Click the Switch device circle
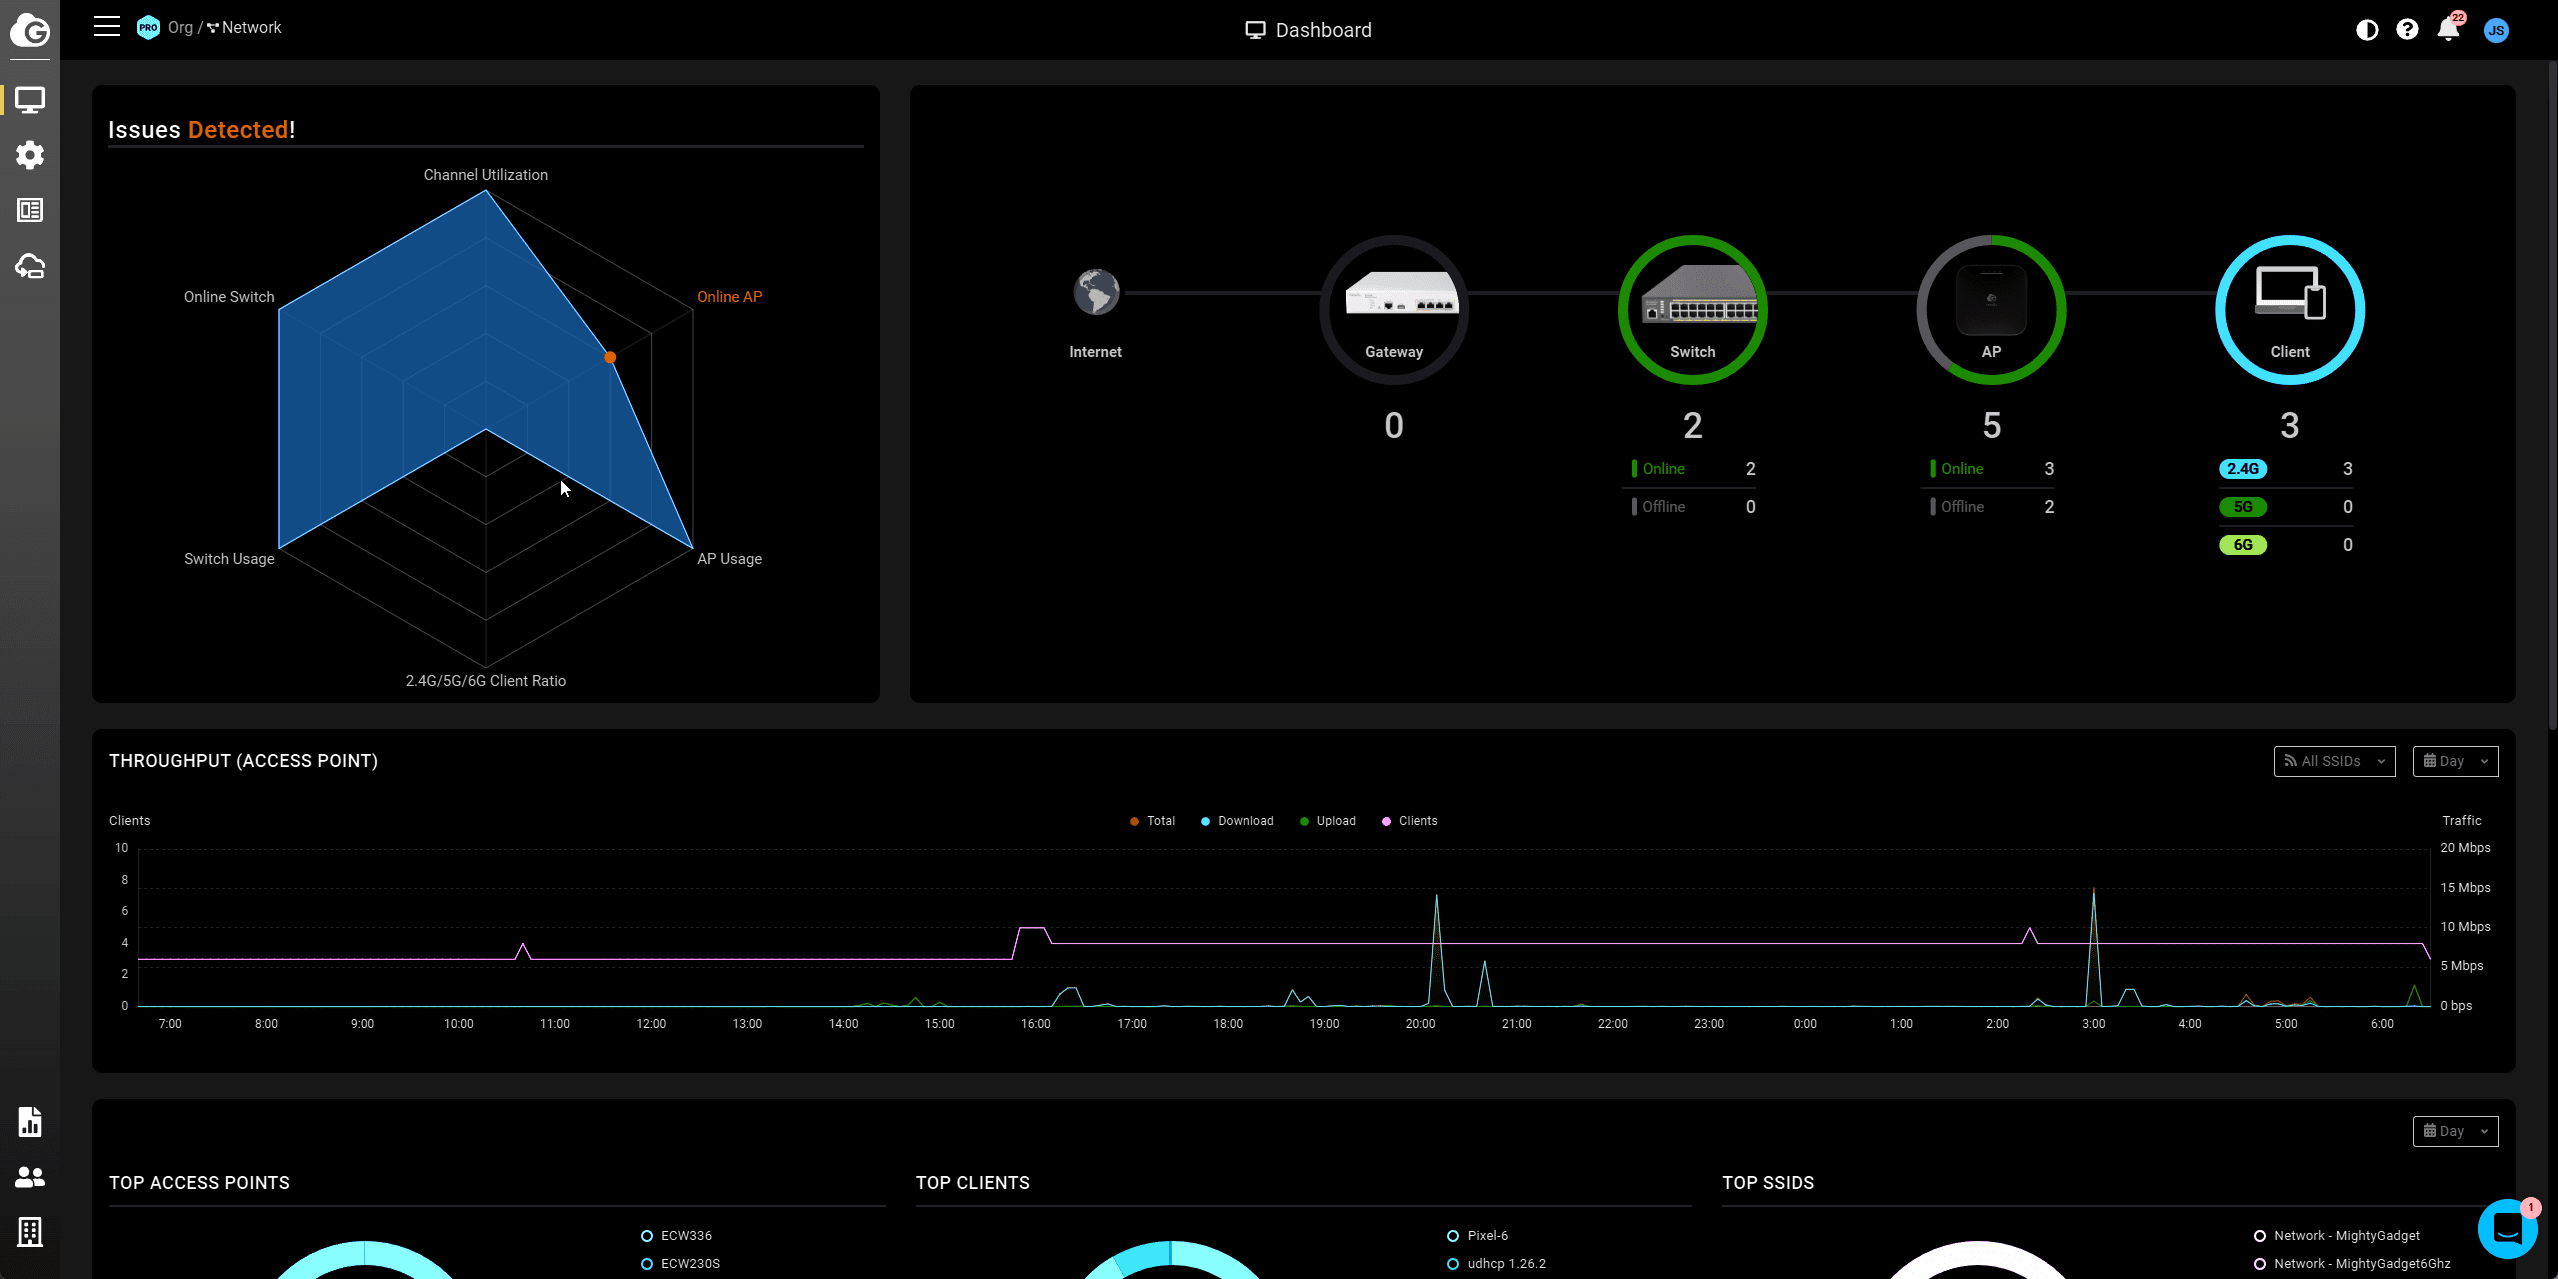This screenshot has height=1279, width=2558. click(x=1692, y=309)
